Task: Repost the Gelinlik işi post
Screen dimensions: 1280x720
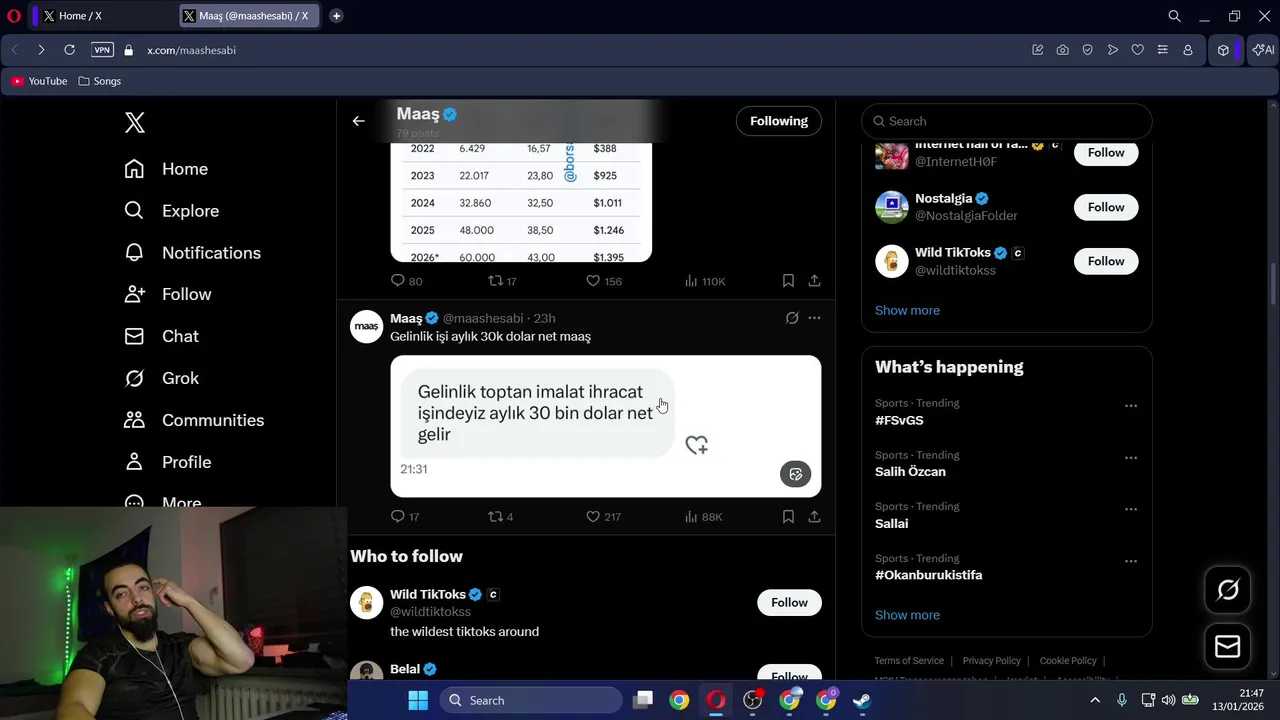Action: [x=495, y=517]
